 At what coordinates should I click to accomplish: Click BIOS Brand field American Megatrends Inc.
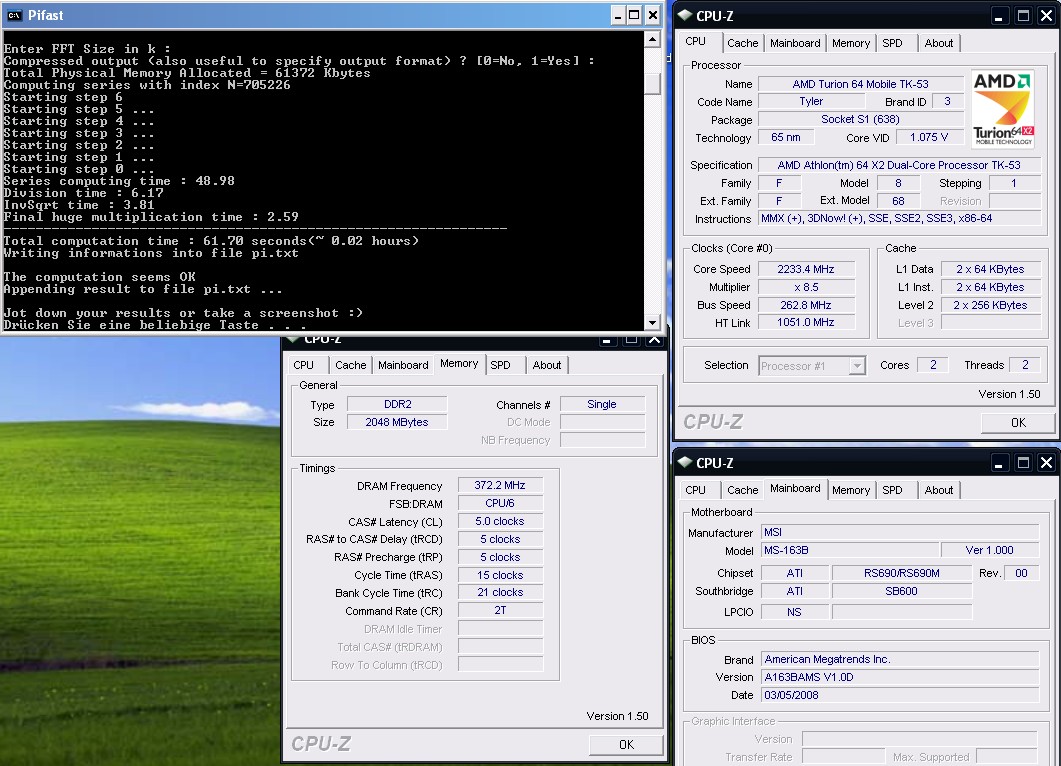(x=900, y=659)
